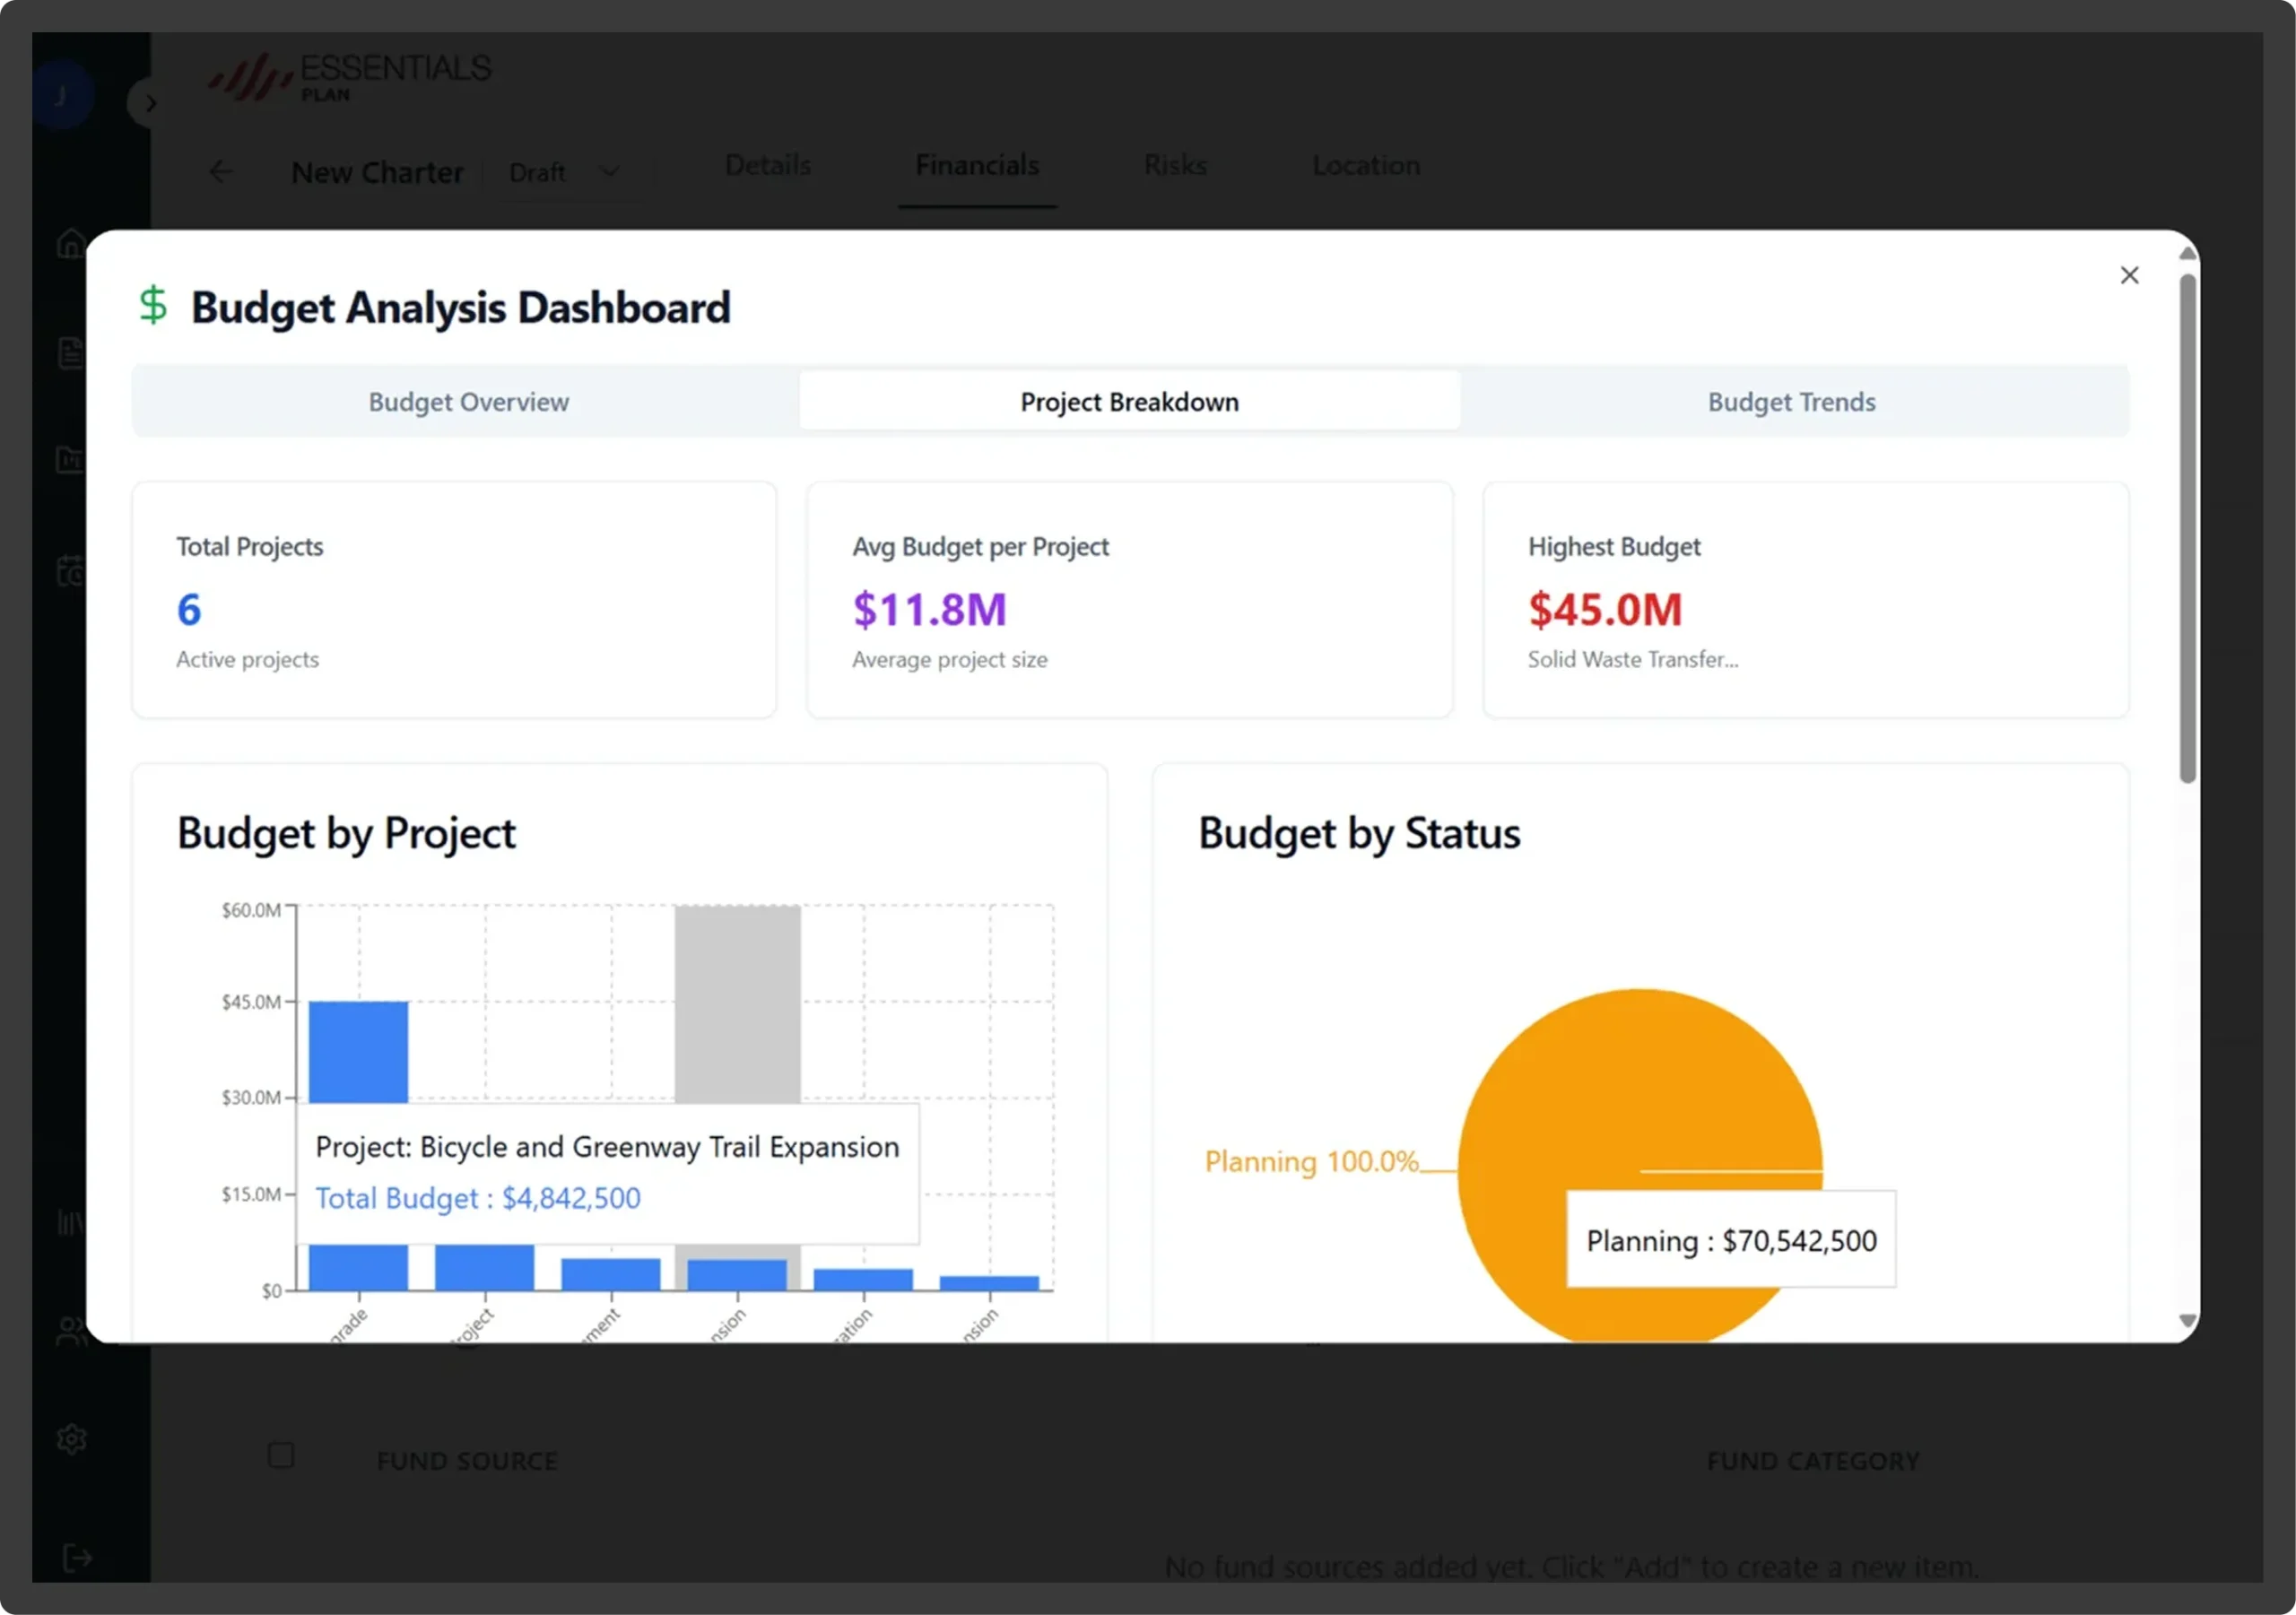Viewport: 2296px width, 1615px height.
Task: Click the logout icon at the sidebar bottom
Action: [x=76, y=1557]
